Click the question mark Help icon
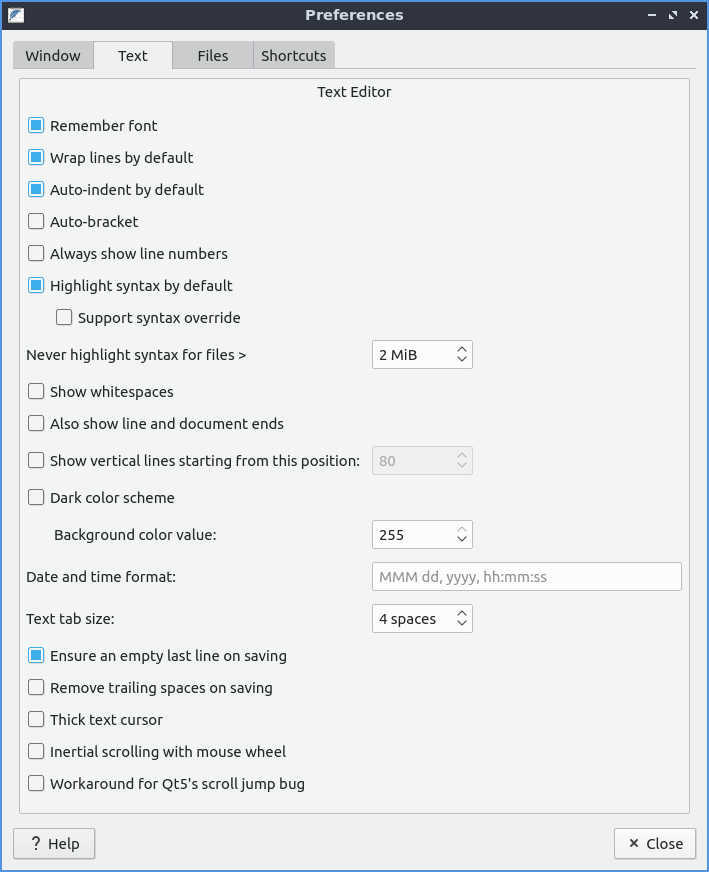This screenshot has height=872, width=709. point(35,844)
